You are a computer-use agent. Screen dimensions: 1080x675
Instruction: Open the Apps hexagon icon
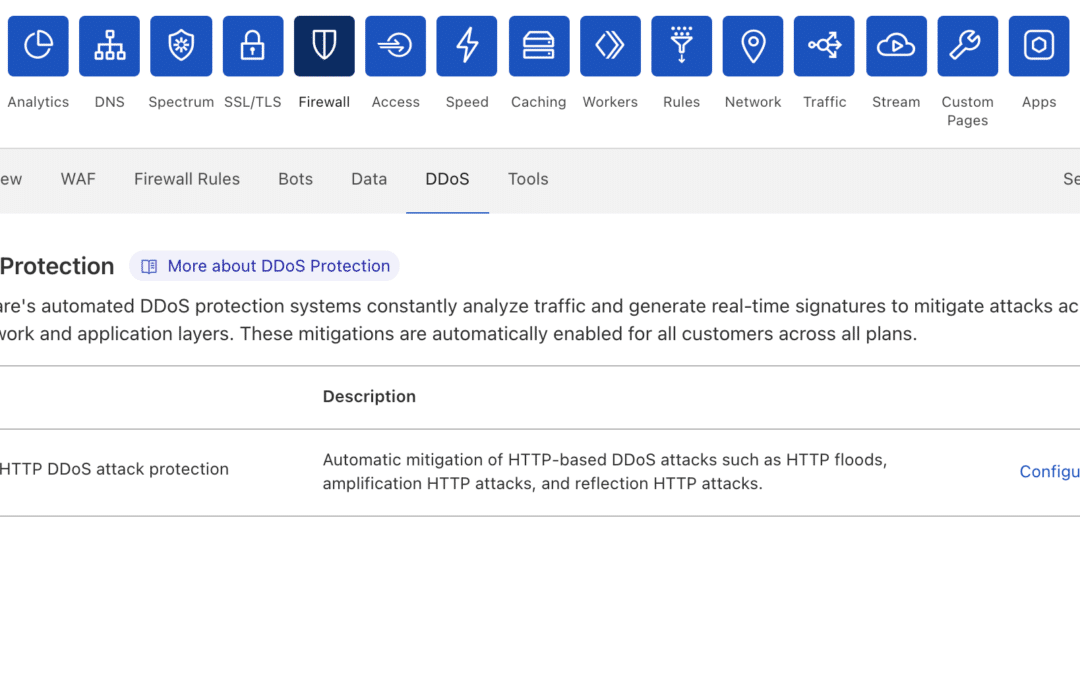(1039, 45)
